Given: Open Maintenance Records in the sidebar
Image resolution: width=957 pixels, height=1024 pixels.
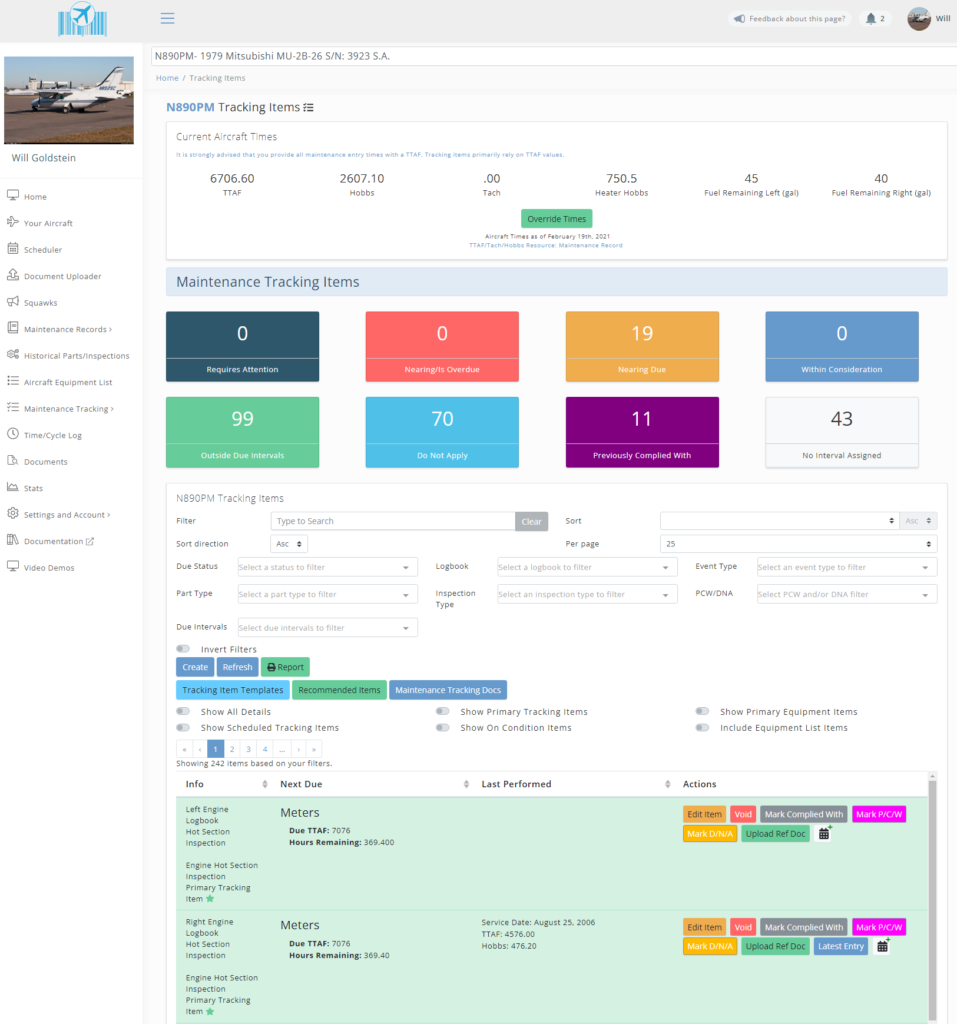Looking at the screenshot, I should tap(66, 329).
